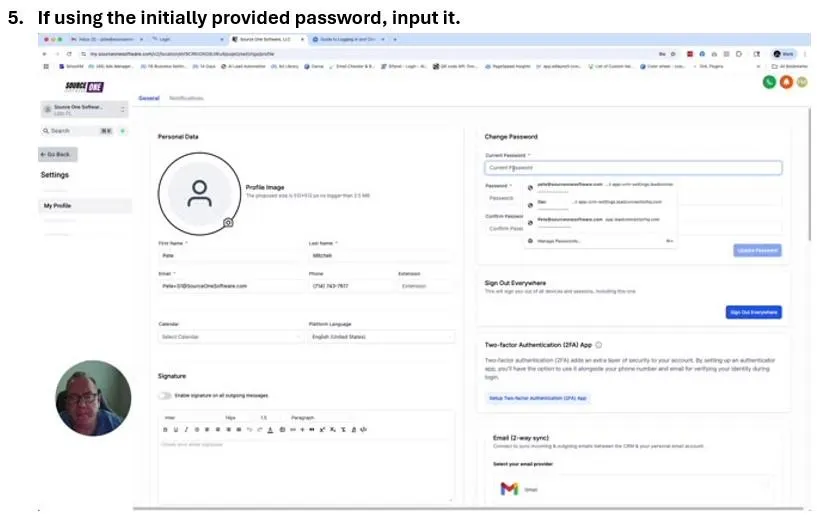Select the Login browser tab
The image size is (817, 515).
[187, 39]
